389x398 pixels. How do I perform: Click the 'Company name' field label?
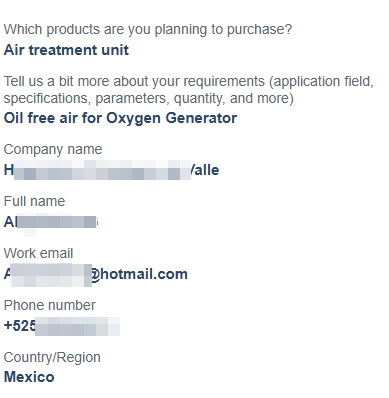coord(53,150)
